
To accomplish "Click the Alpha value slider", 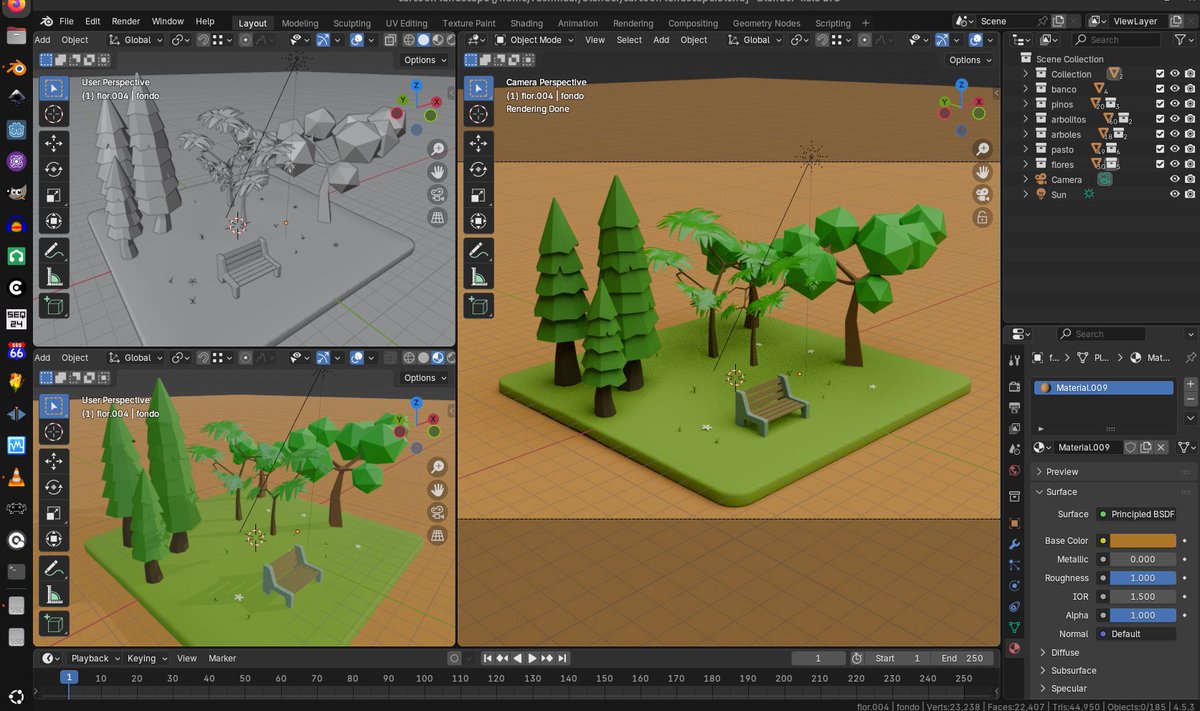I will pos(1143,615).
